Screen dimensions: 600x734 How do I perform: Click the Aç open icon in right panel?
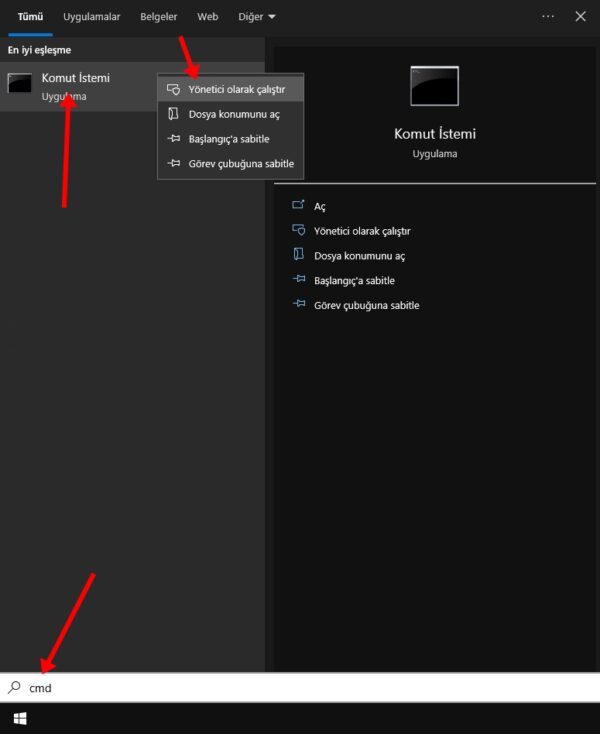pos(297,206)
